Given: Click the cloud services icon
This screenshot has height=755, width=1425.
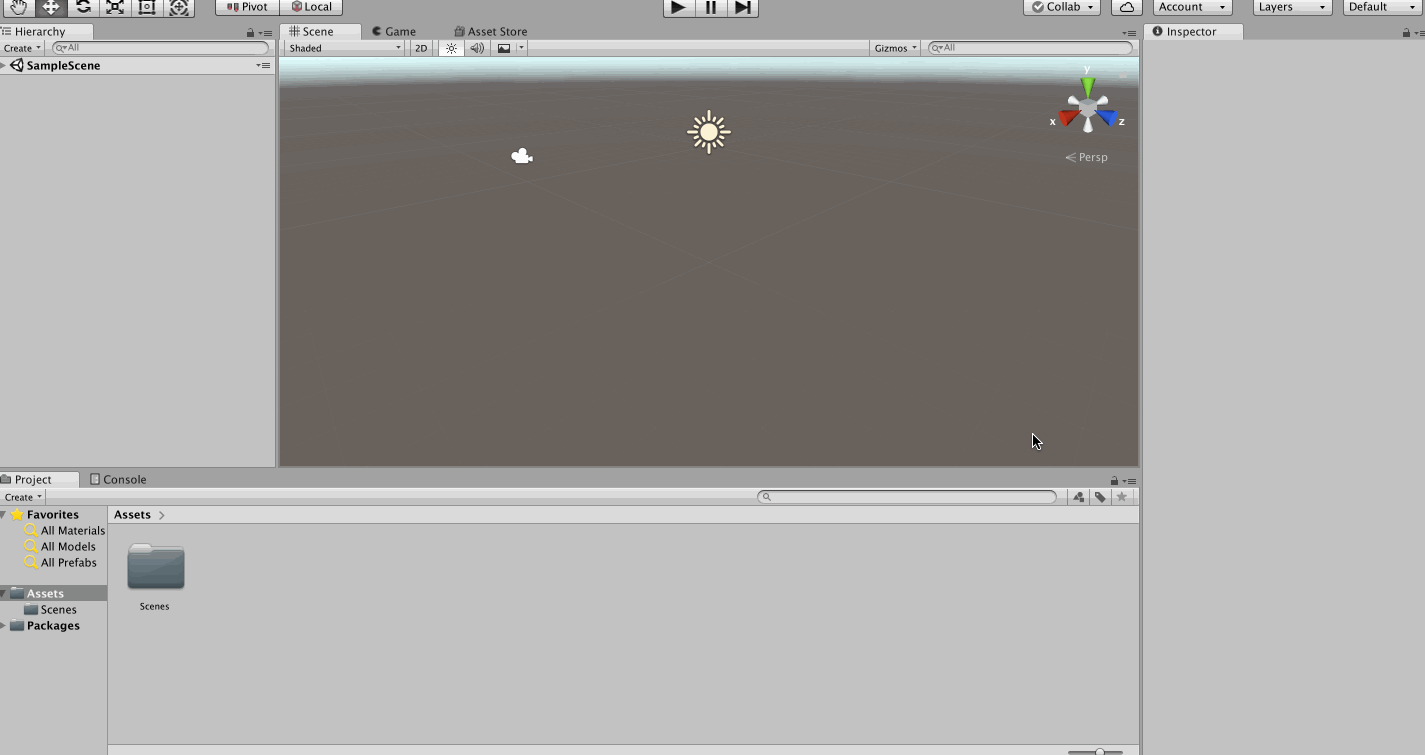Looking at the screenshot, I should click(x=1127, y=7).
